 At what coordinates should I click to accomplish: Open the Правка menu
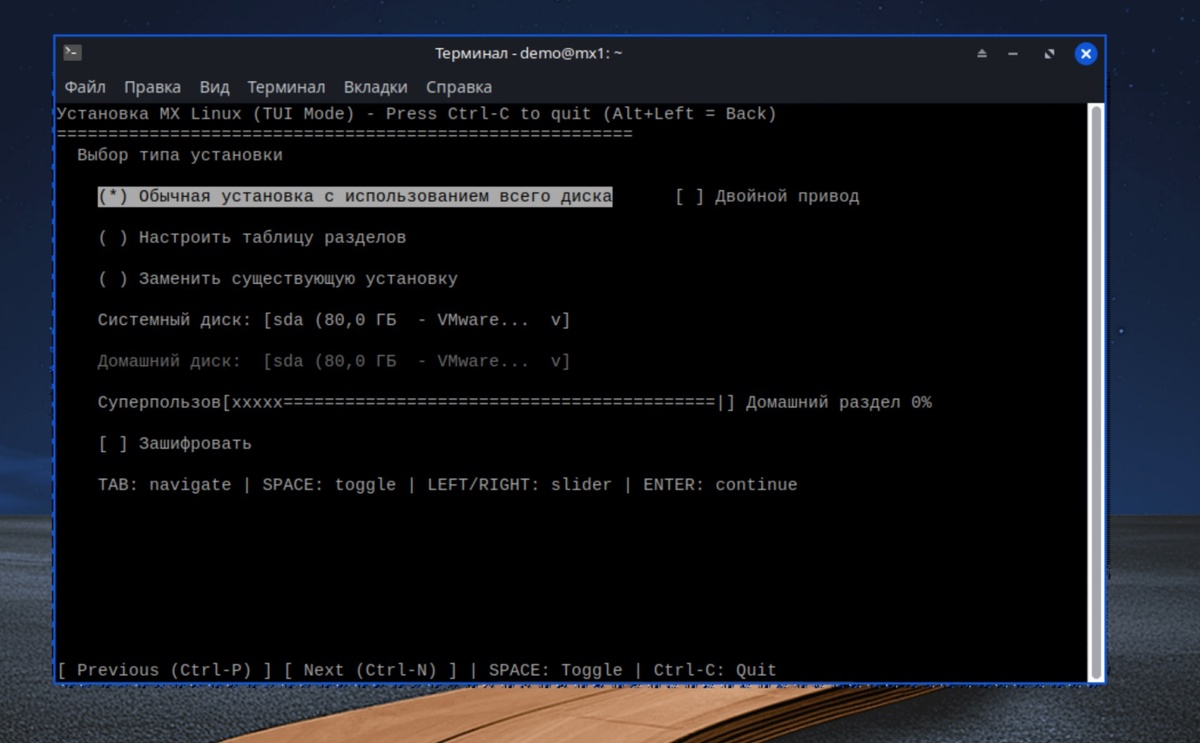(x=152, y=87)
